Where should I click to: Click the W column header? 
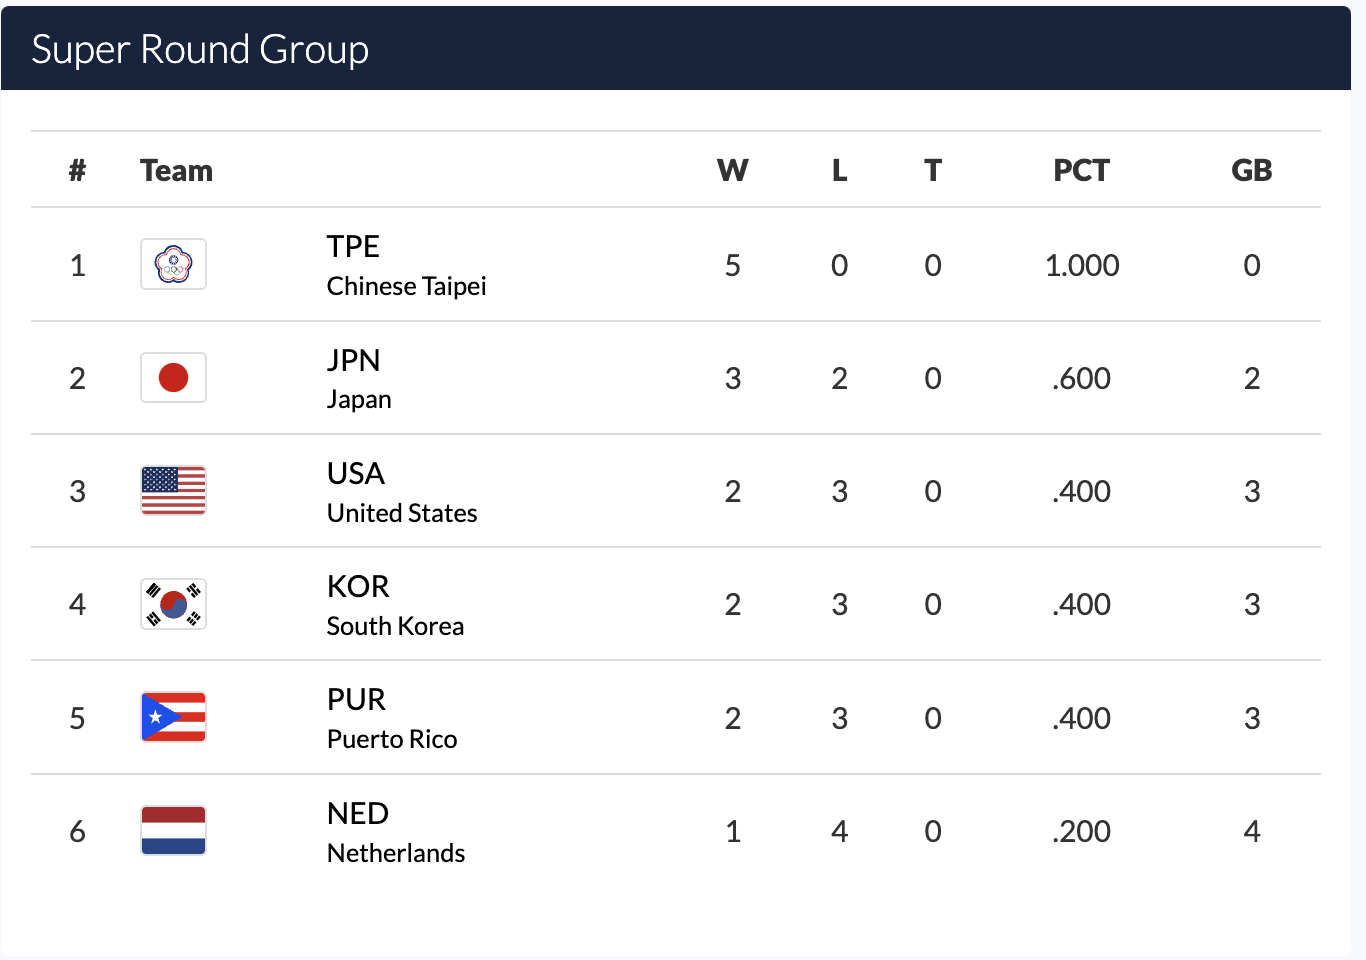click(x=732, y=170)
